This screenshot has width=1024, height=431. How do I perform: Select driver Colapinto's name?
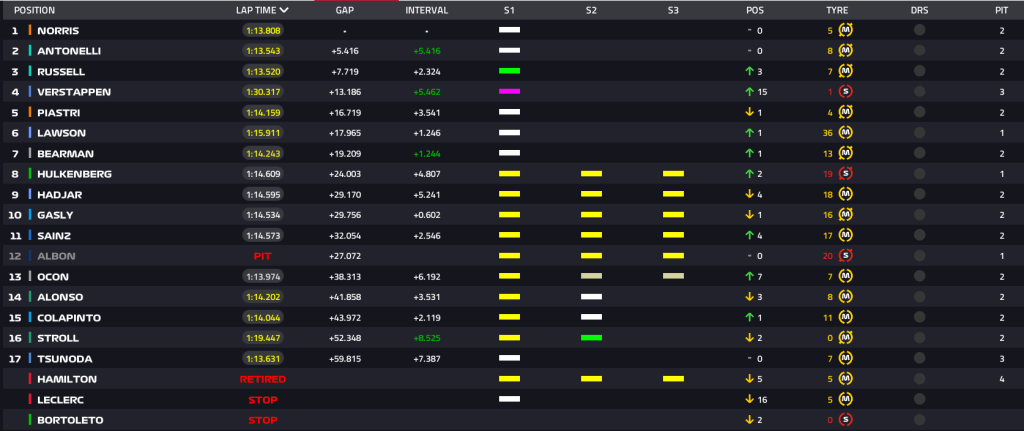point(69,318)
